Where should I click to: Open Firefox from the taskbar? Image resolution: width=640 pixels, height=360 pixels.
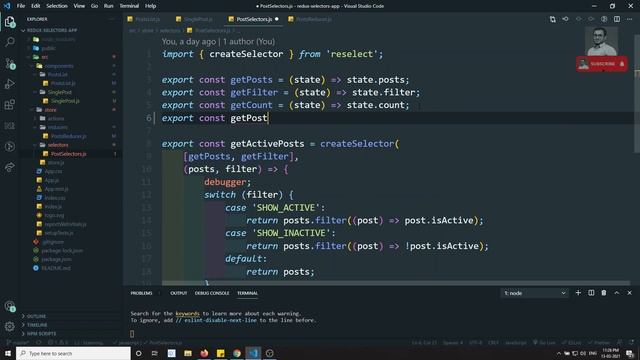pyautogui.click(x=204, y=353)
